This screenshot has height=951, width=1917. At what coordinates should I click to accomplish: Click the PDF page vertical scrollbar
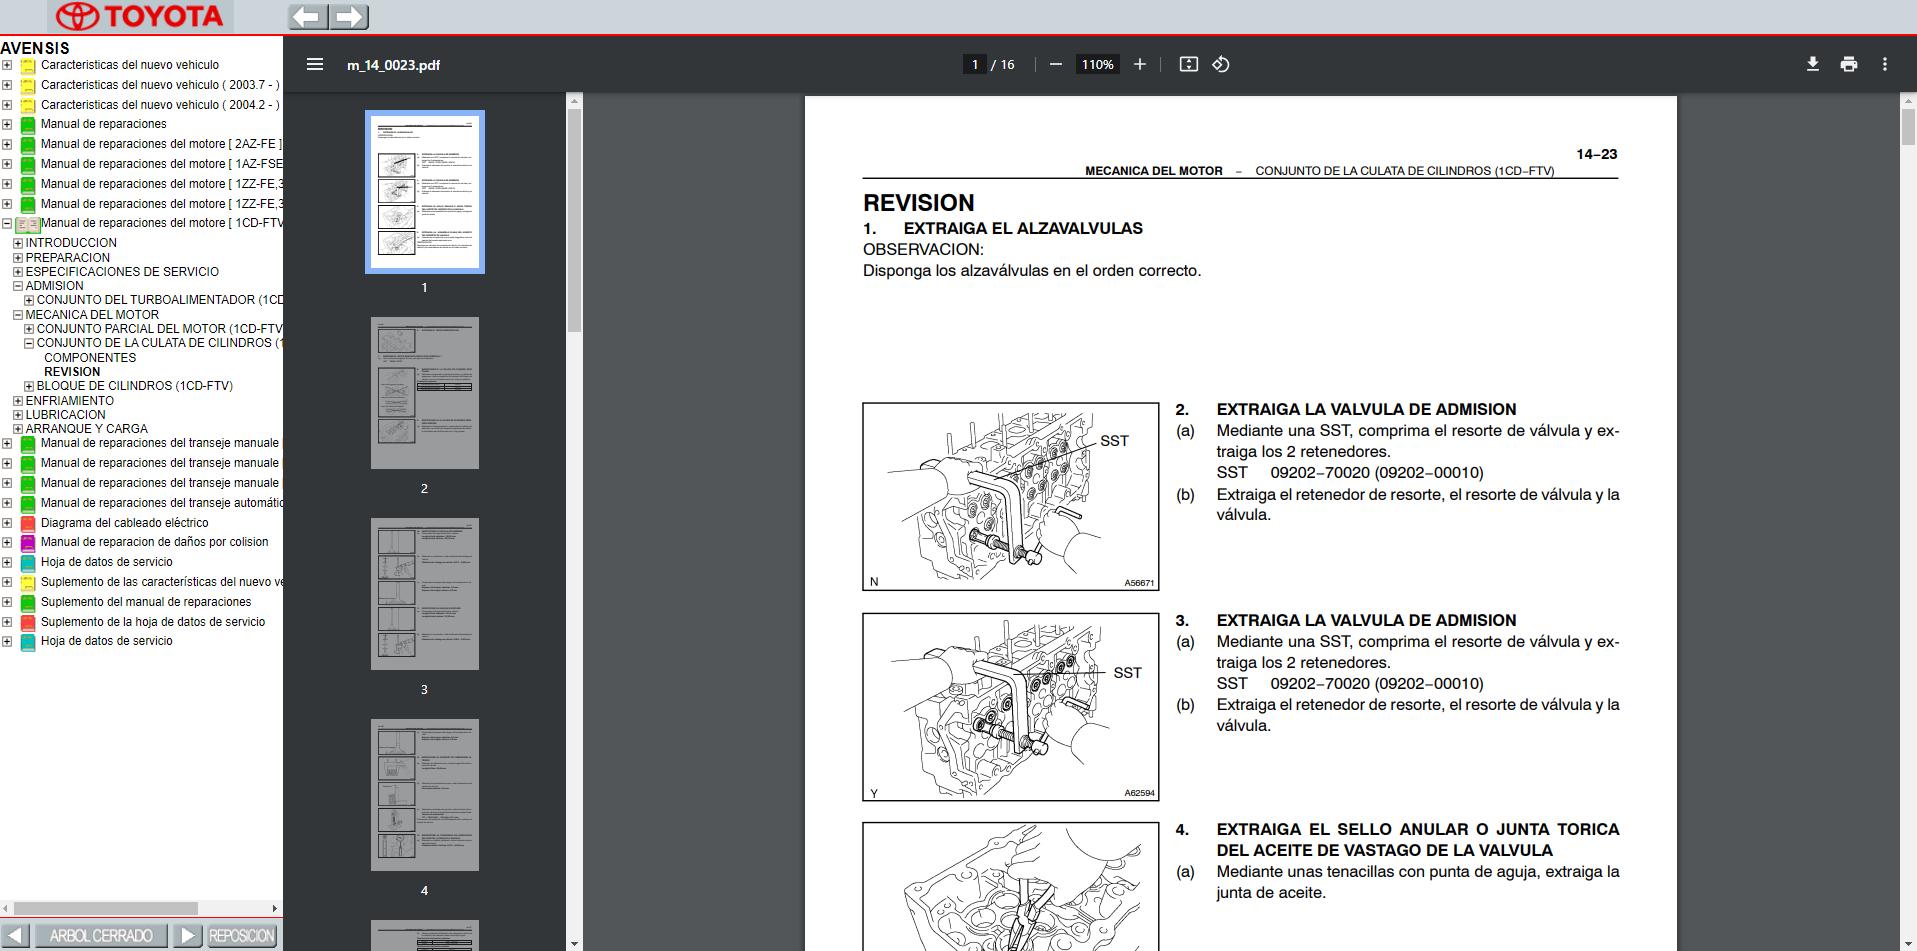[1908, 127]
